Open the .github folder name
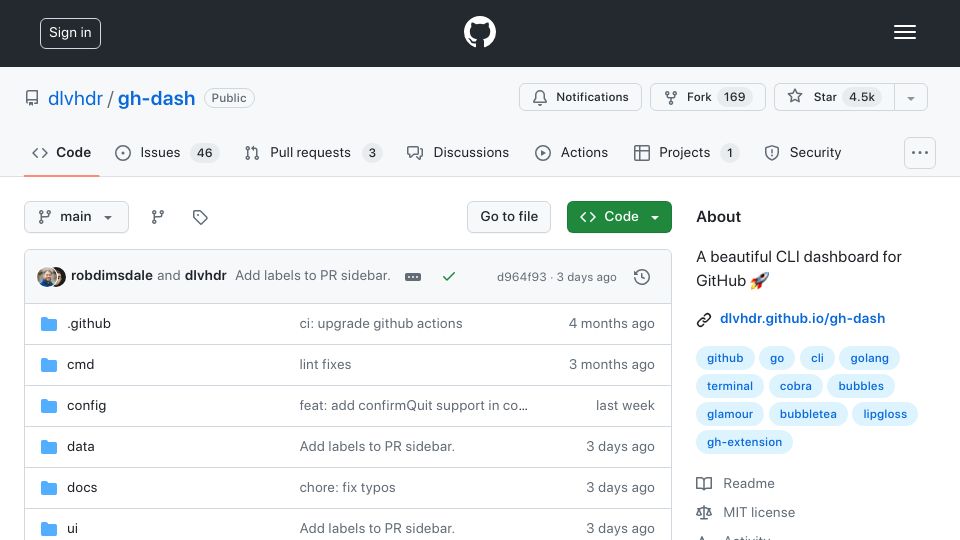 [89, 323]
